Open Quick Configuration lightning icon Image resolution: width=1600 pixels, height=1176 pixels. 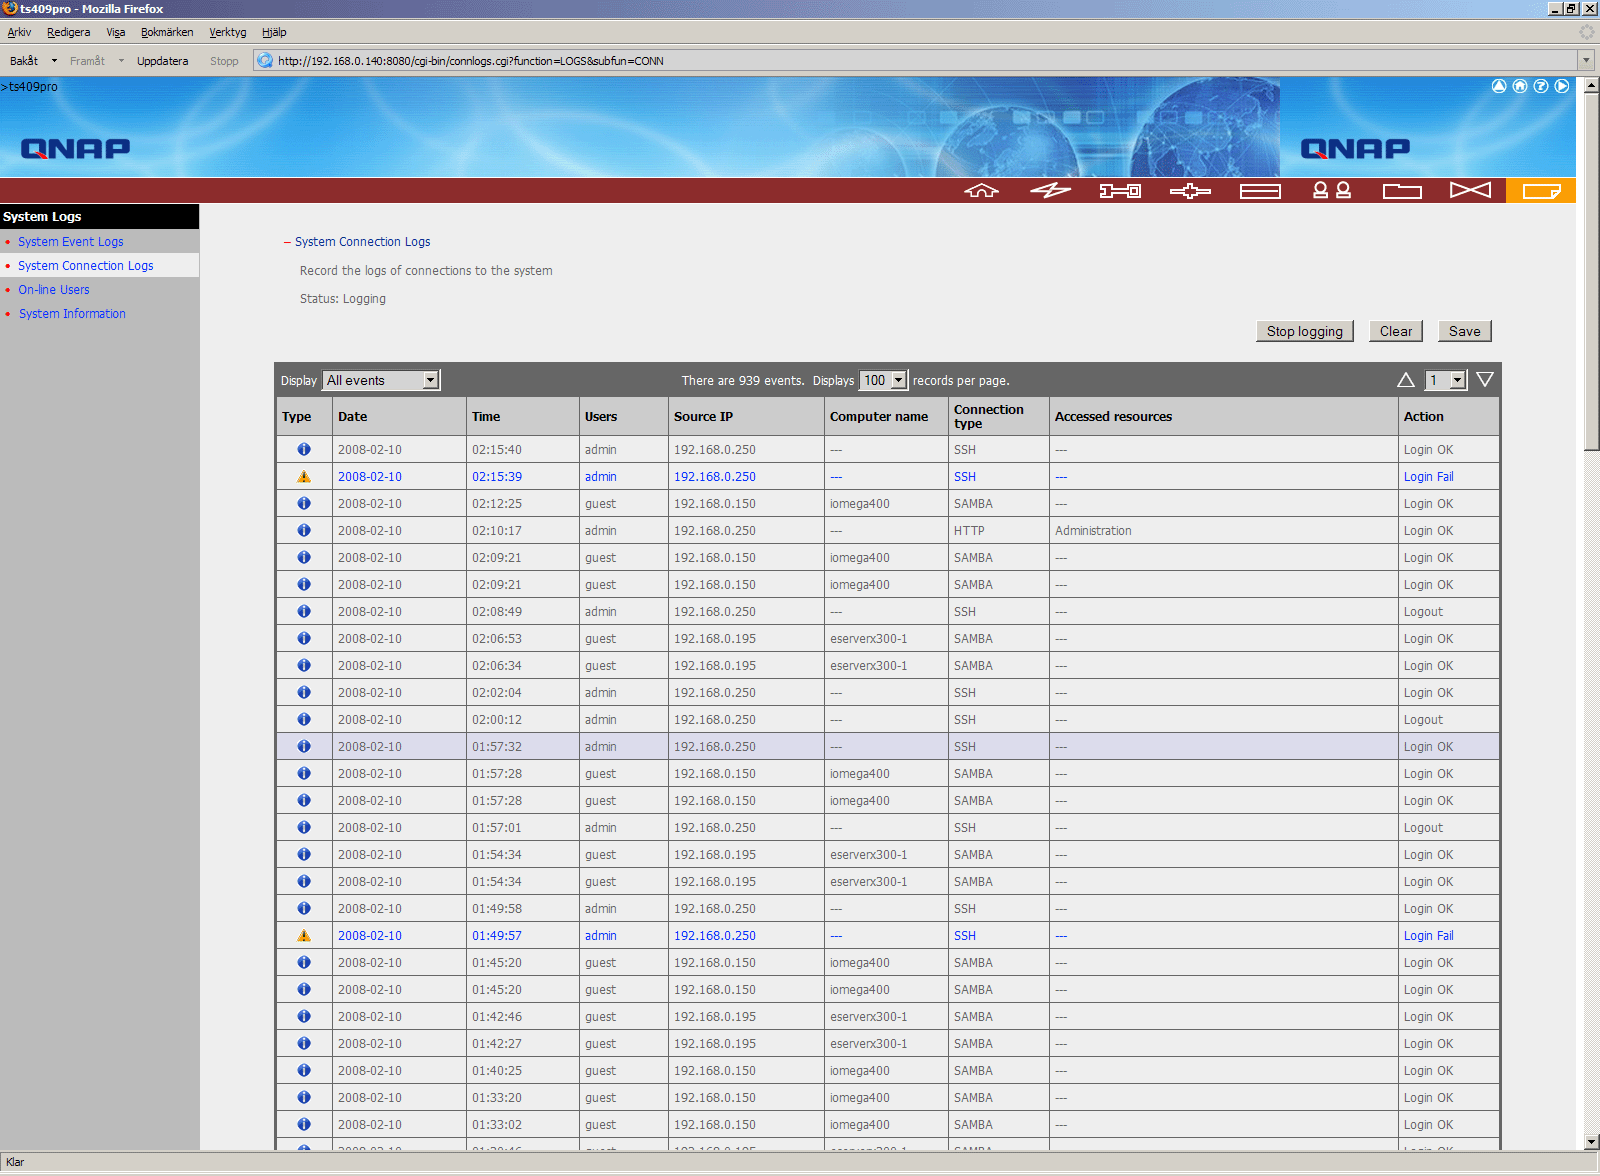click(1050, 190)
